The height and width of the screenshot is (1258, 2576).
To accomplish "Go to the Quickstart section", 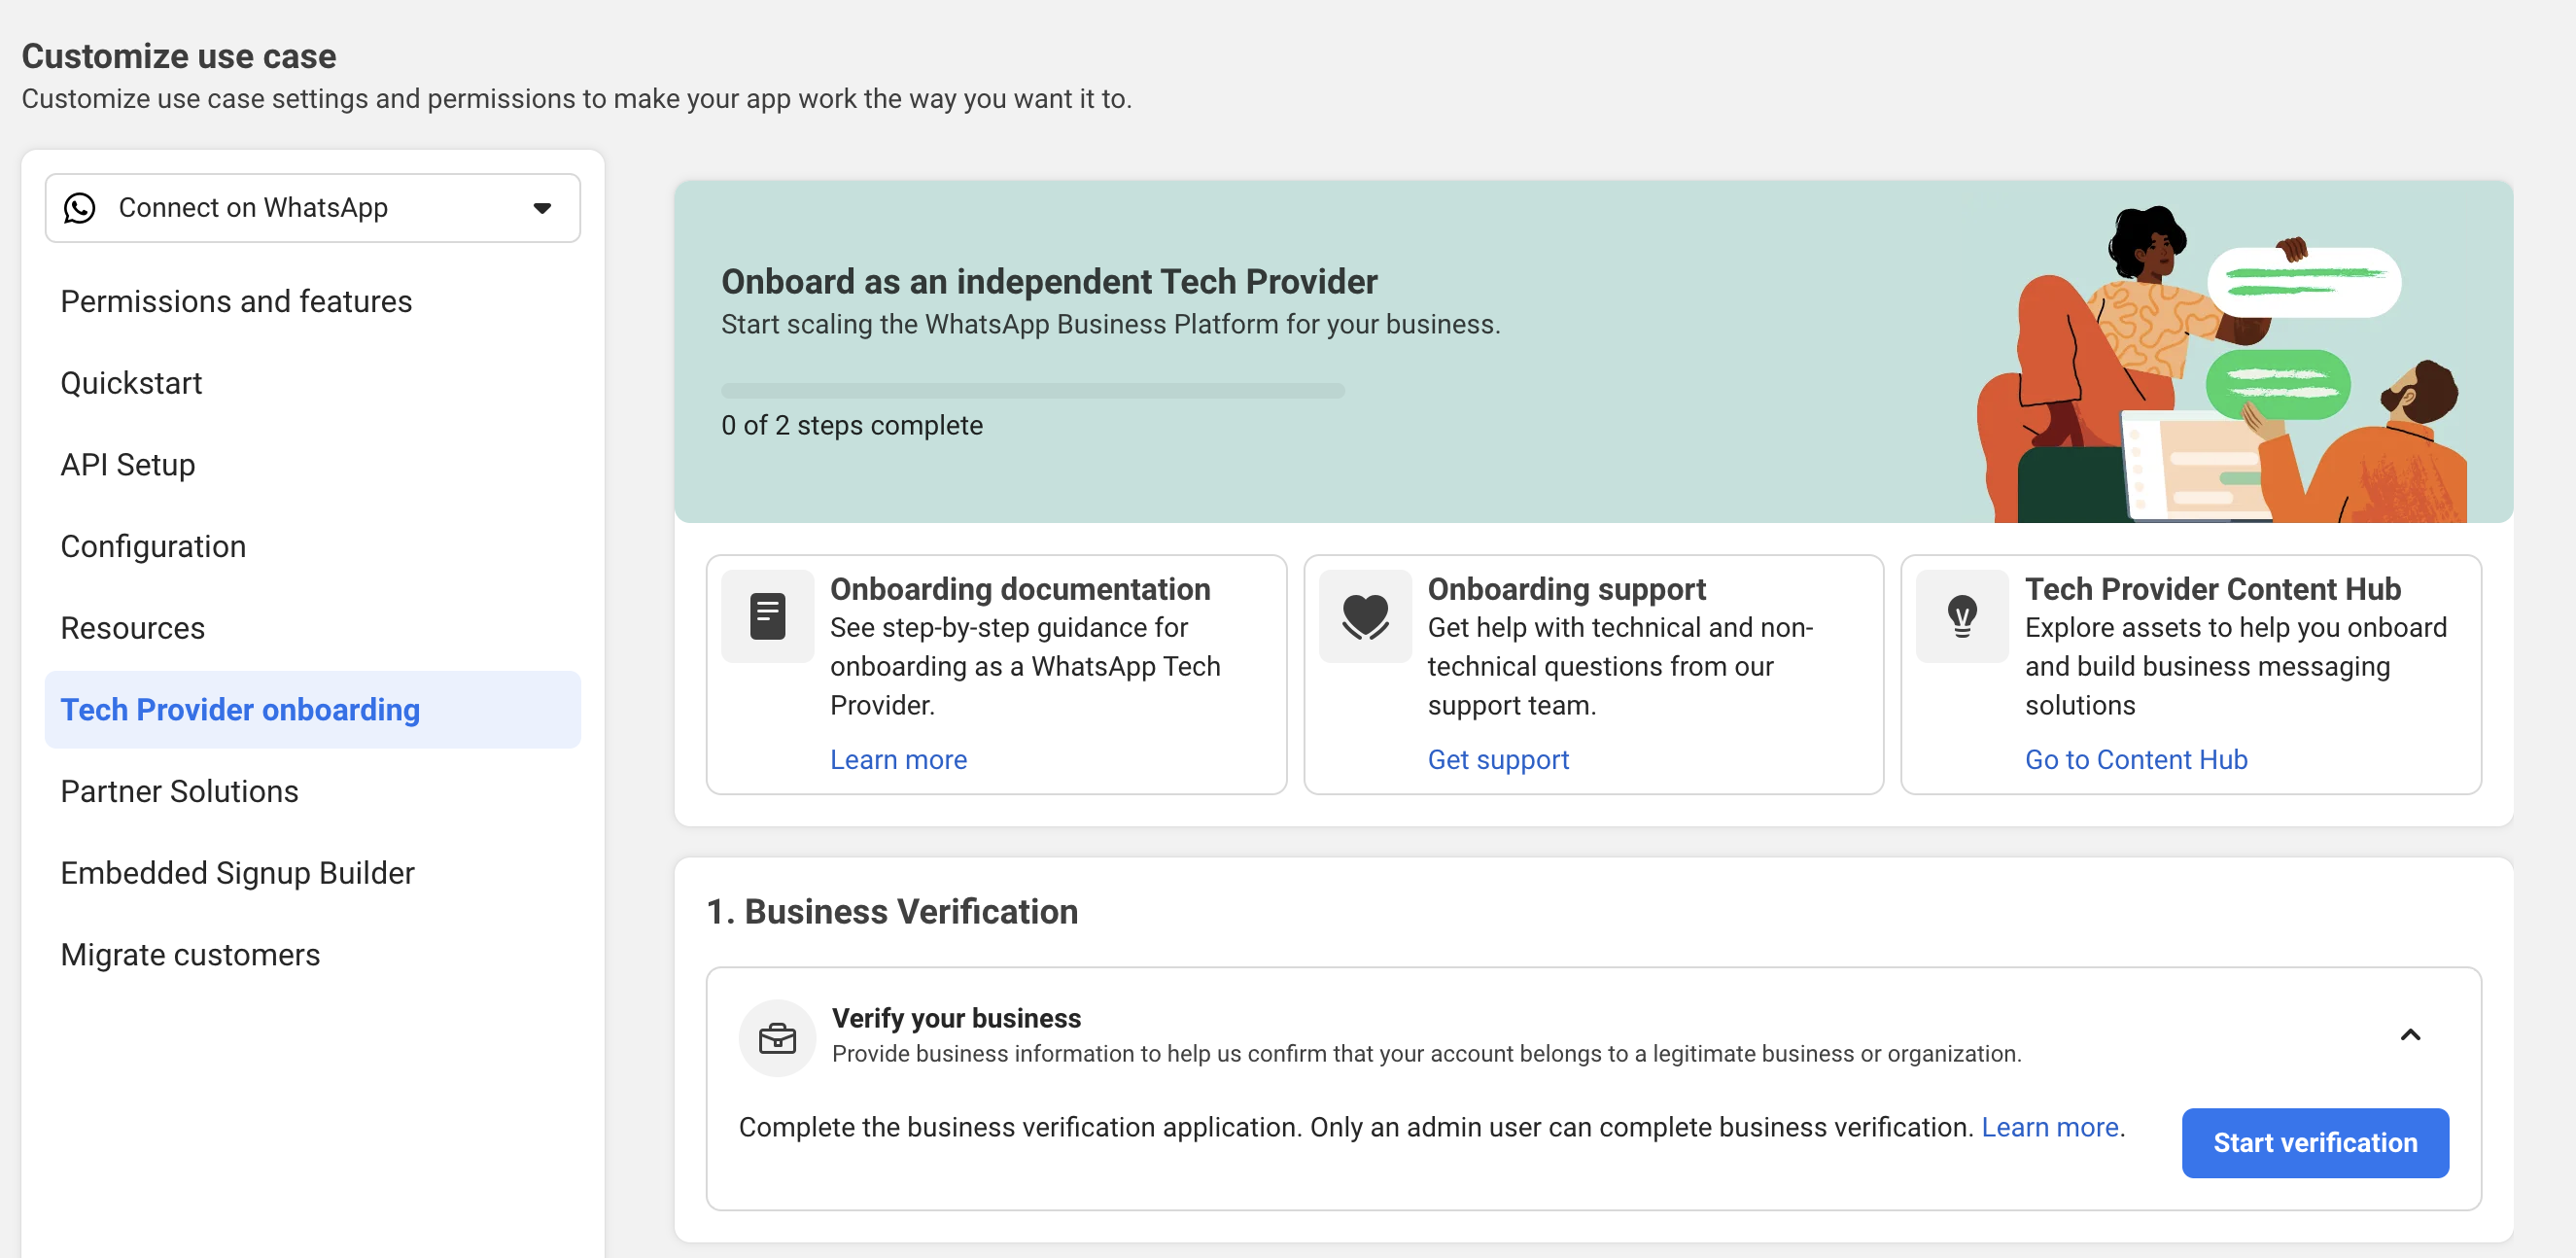I will pyautogui.click(x=131, y=383).
